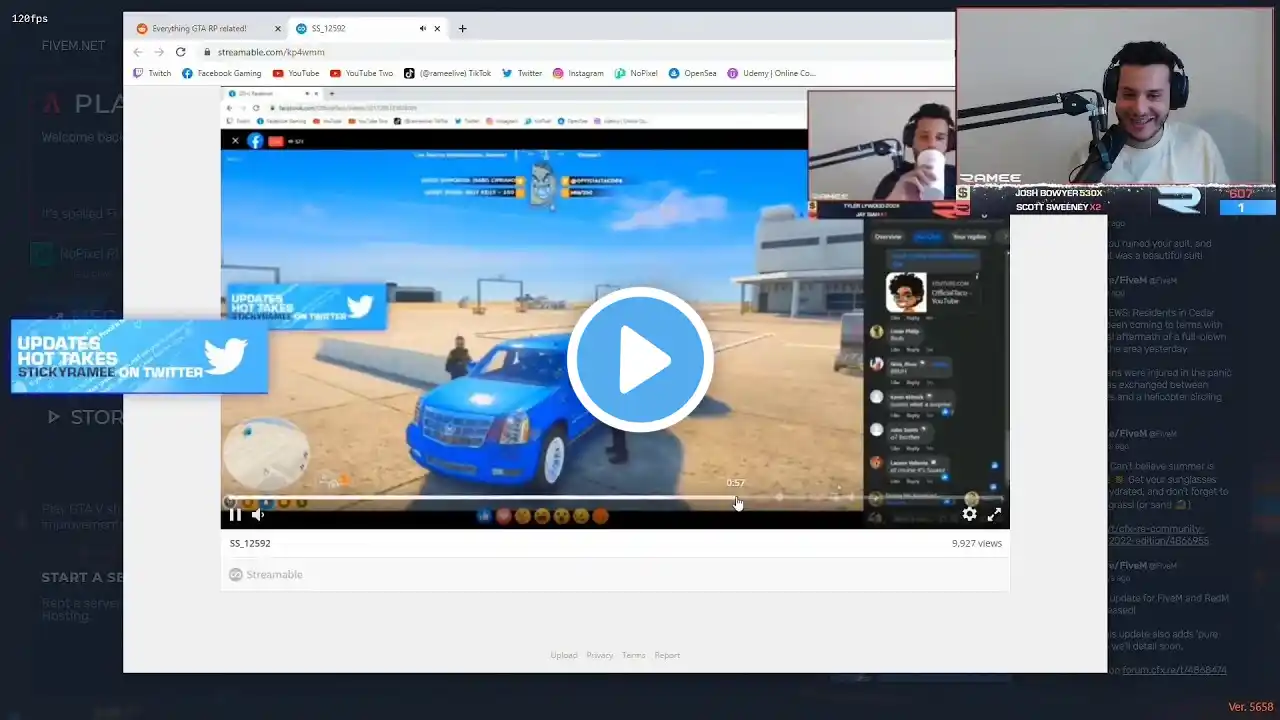Click the Streamable logo link
The image size is (1280, 720).
click(x=266, y=574)
